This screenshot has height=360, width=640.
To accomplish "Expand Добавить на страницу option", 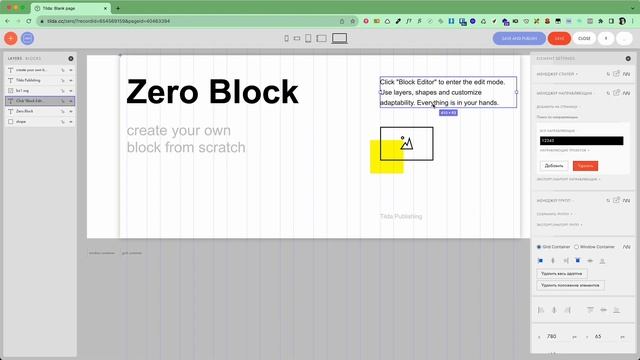I will [x=559, y=107].
